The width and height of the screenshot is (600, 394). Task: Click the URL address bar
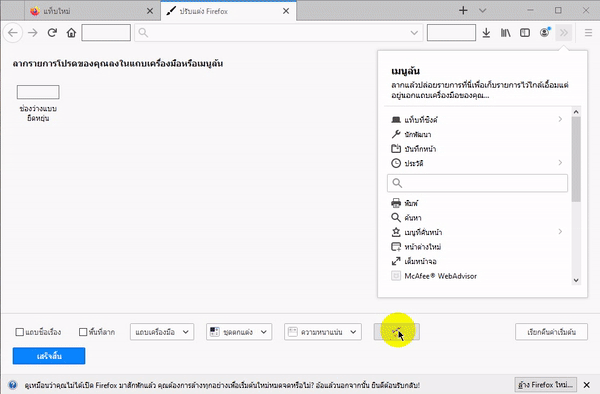click(x=279, y=33)
